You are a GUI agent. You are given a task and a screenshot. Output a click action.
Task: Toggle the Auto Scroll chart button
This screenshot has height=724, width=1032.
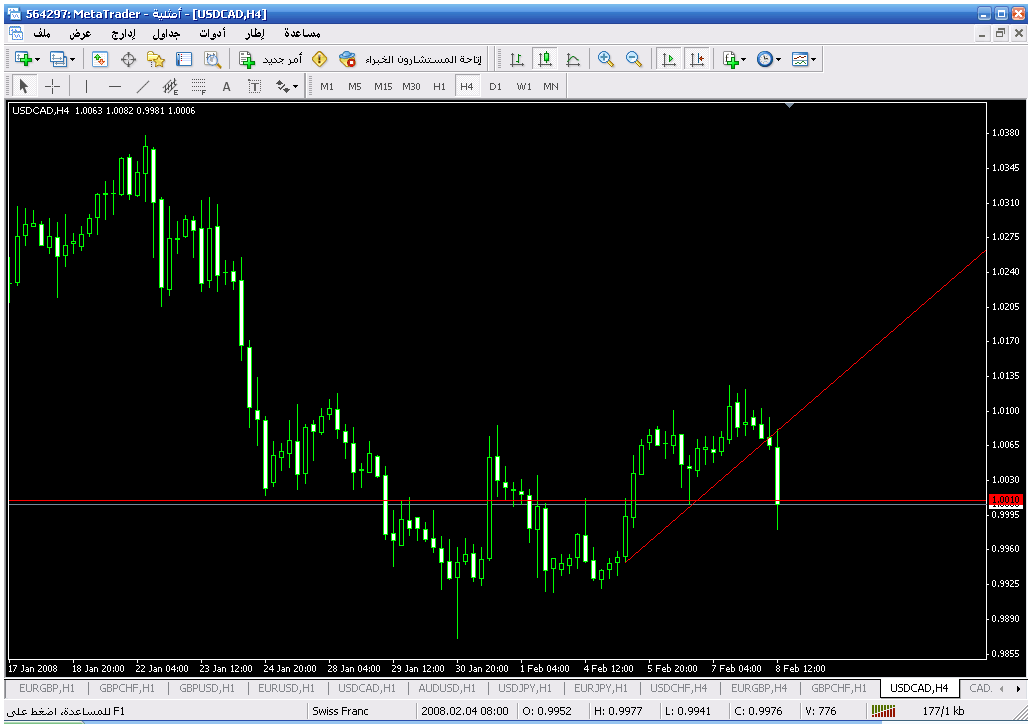click(668, 59)
